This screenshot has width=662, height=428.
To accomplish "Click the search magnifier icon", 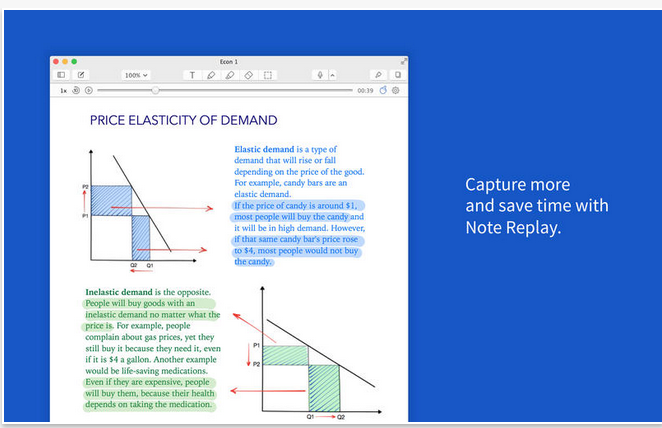I will click(x=378, y=75).
